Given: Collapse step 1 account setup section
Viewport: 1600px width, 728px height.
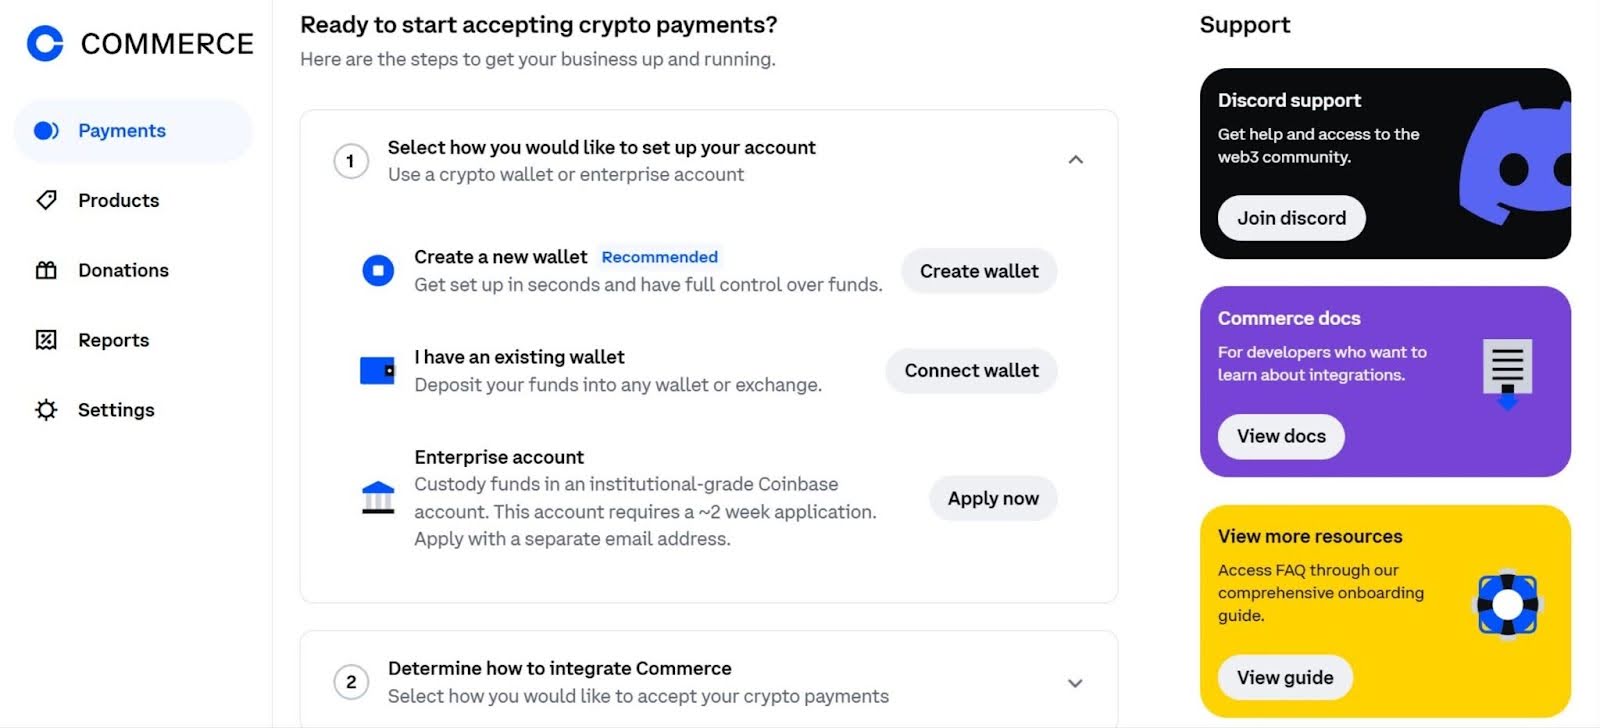Looking at the screenshot, I should 1076,160.
